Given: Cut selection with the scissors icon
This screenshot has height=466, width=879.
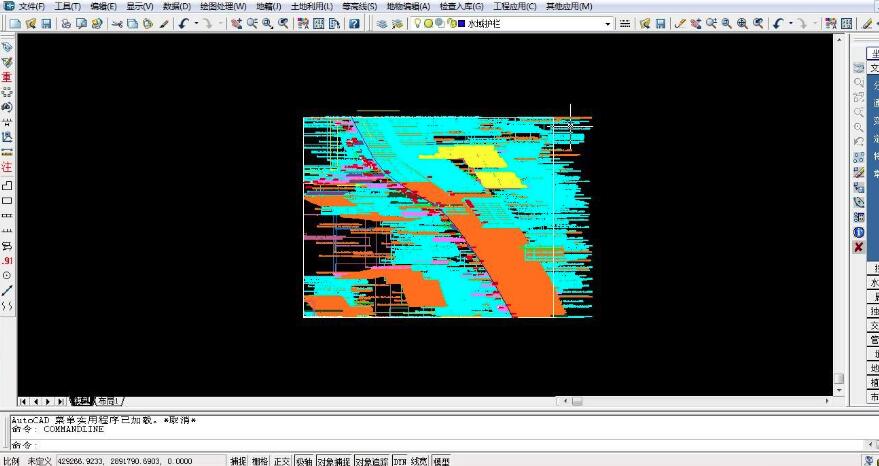Looking at the screenshot, I should [x=117, y=24].
